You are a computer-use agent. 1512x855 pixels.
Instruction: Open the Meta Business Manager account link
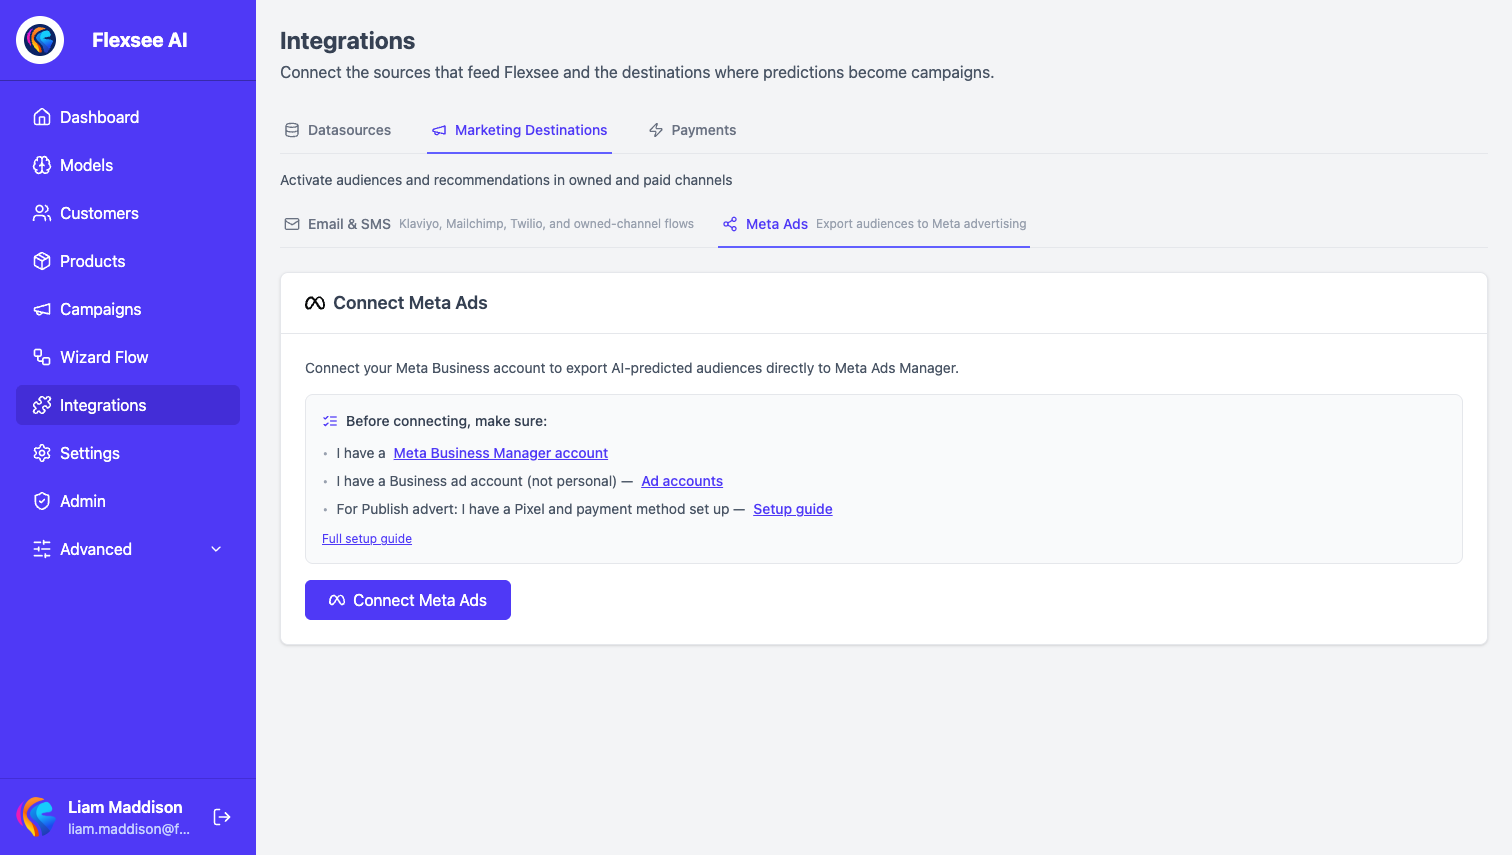pyautogui.click(x=501, y=453)
